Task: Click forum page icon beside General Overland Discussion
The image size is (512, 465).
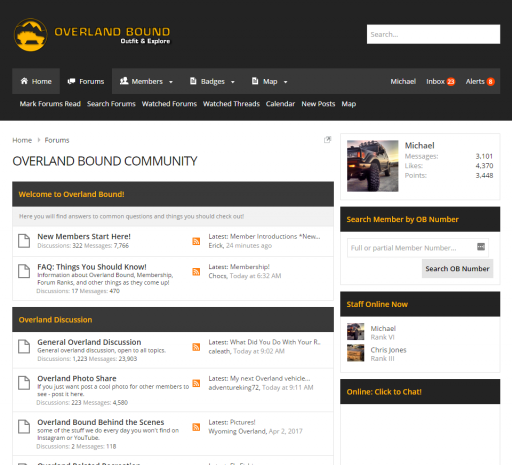Action: [x=24, y=346]
